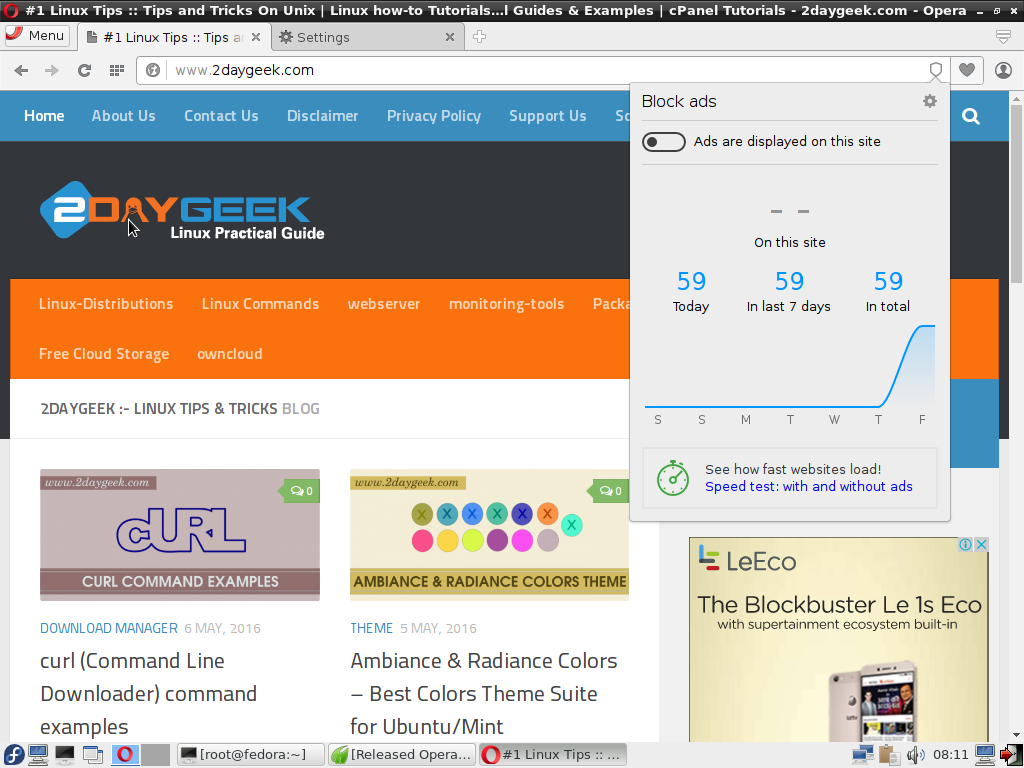
Task: Close the #1 Linux Tips tab
Action: [x=256, y=37]
